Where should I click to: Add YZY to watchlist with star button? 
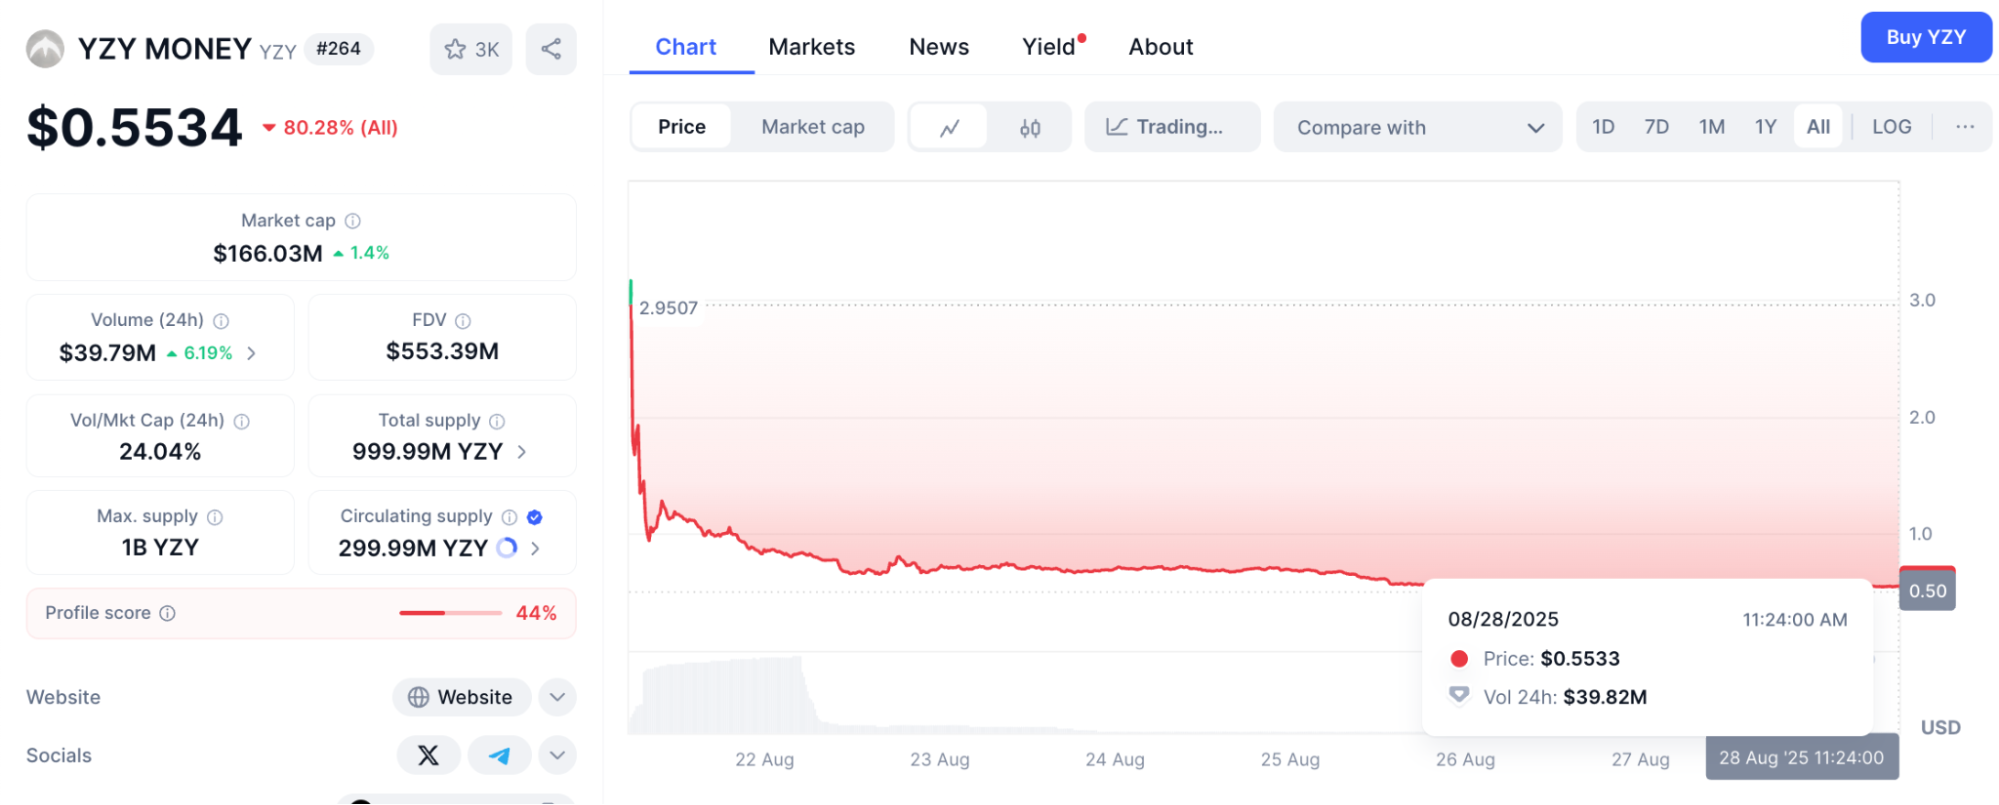tap(470, 49)
